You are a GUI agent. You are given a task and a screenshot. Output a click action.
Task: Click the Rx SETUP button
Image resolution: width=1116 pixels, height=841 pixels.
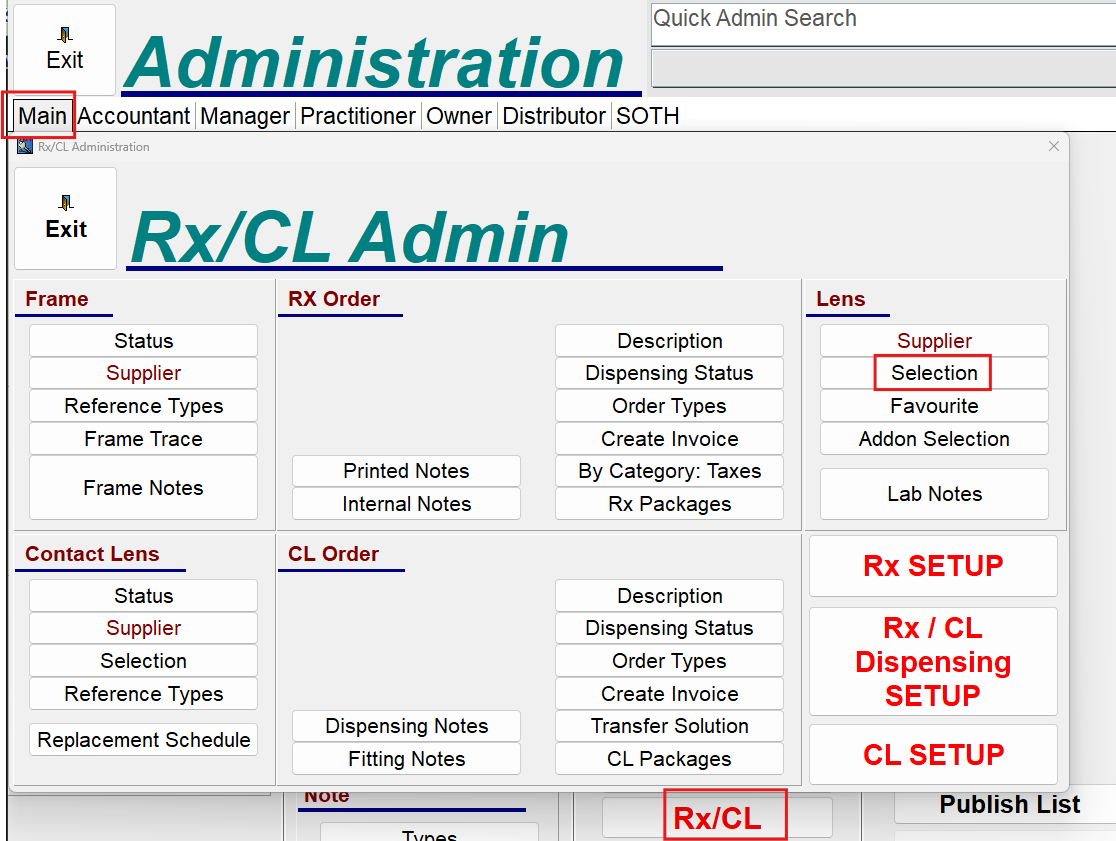coord(933,566)
